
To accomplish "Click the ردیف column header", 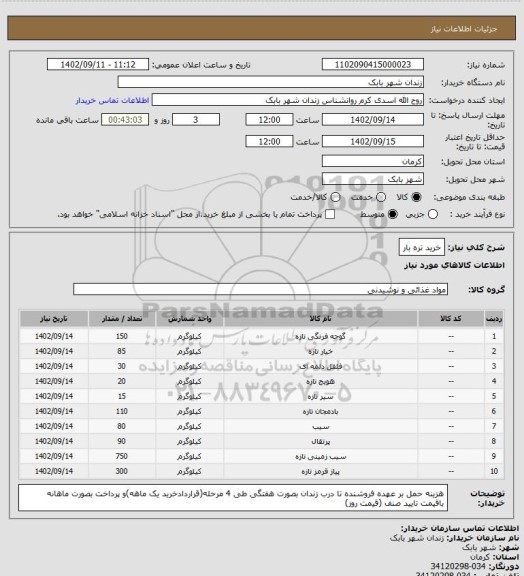I will click(x=494, y=319).
